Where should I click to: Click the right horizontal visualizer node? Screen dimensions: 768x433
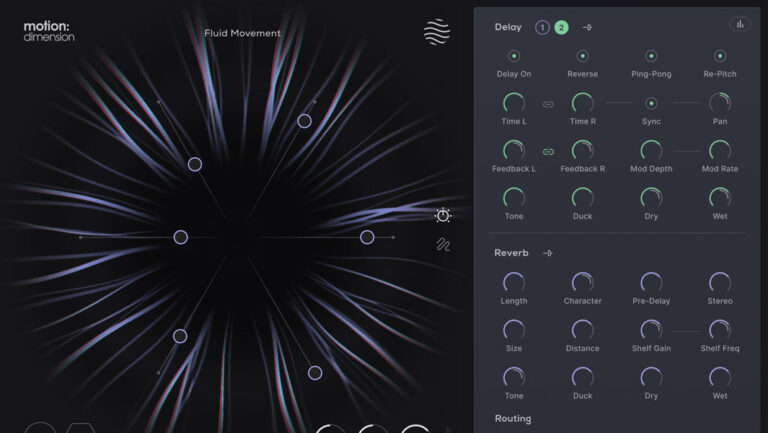pos(367,238)
